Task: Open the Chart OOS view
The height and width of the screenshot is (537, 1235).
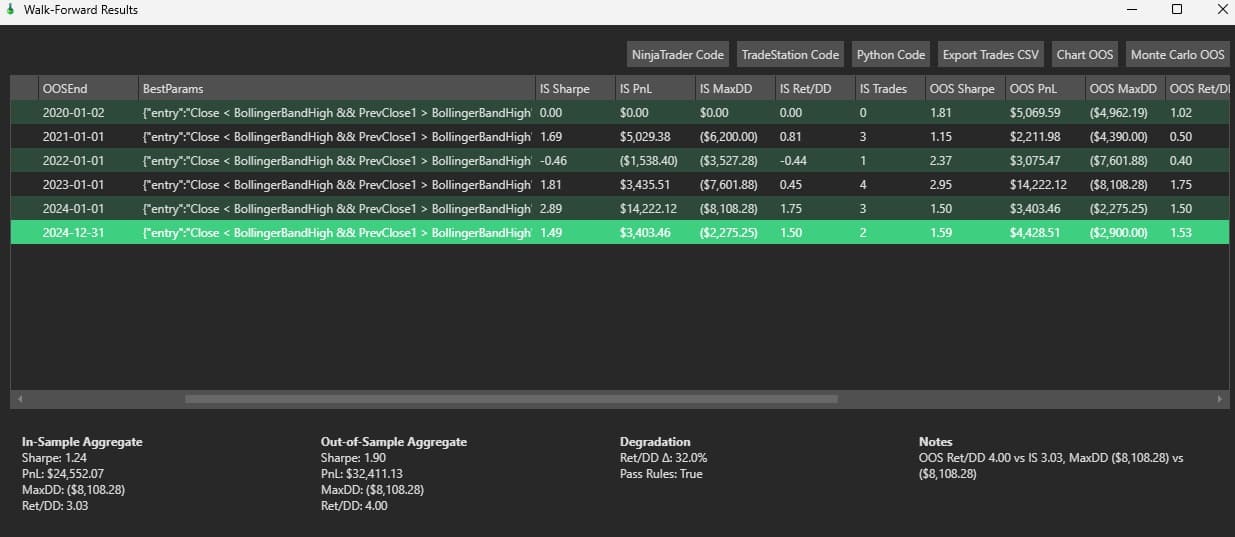Action: click(1085, 54)
